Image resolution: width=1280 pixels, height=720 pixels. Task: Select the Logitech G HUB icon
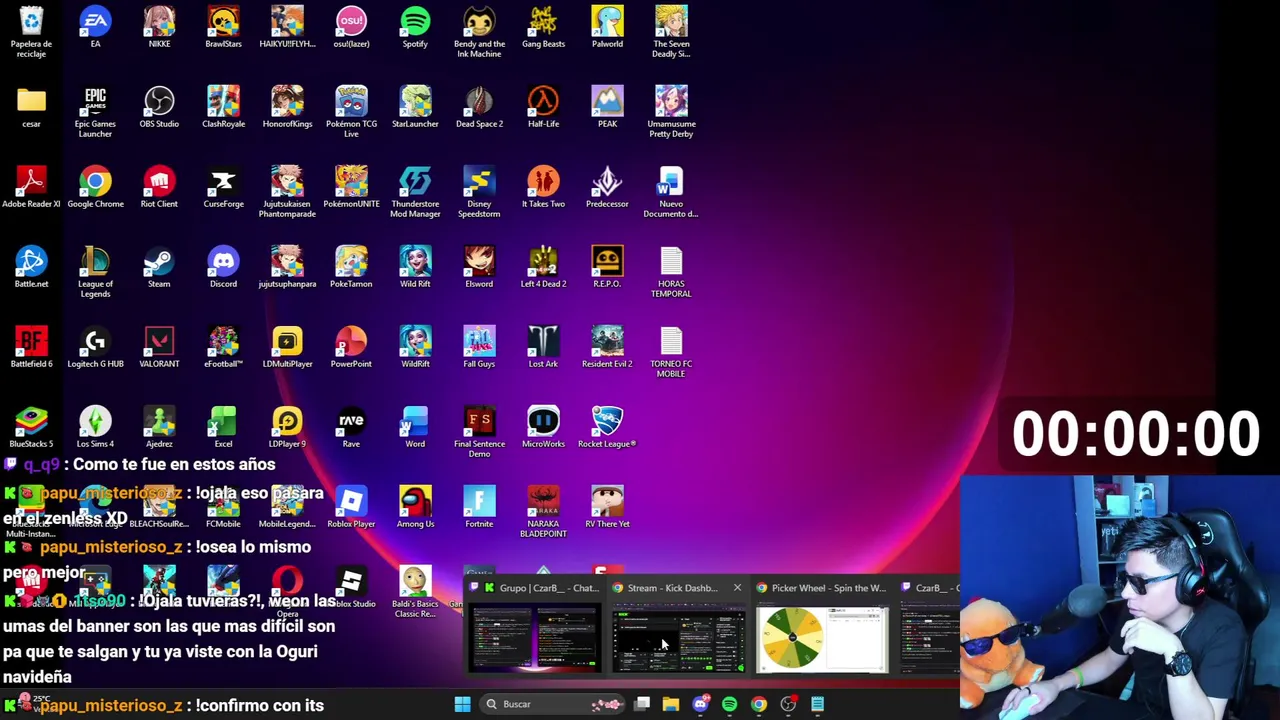point(95,347)
